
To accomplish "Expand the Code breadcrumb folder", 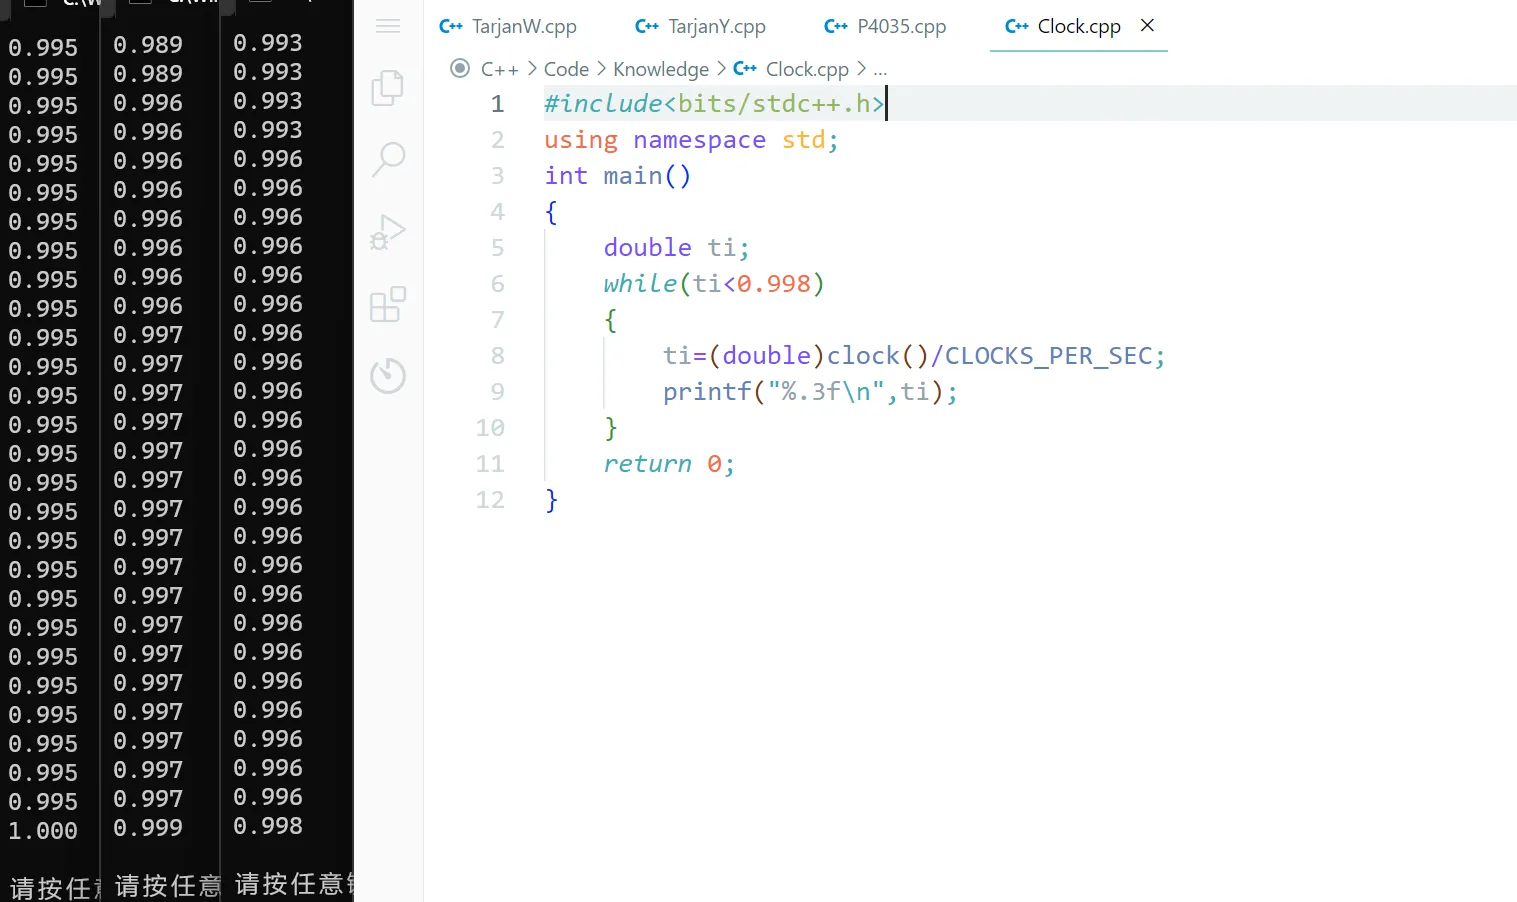I will [566, 69].
